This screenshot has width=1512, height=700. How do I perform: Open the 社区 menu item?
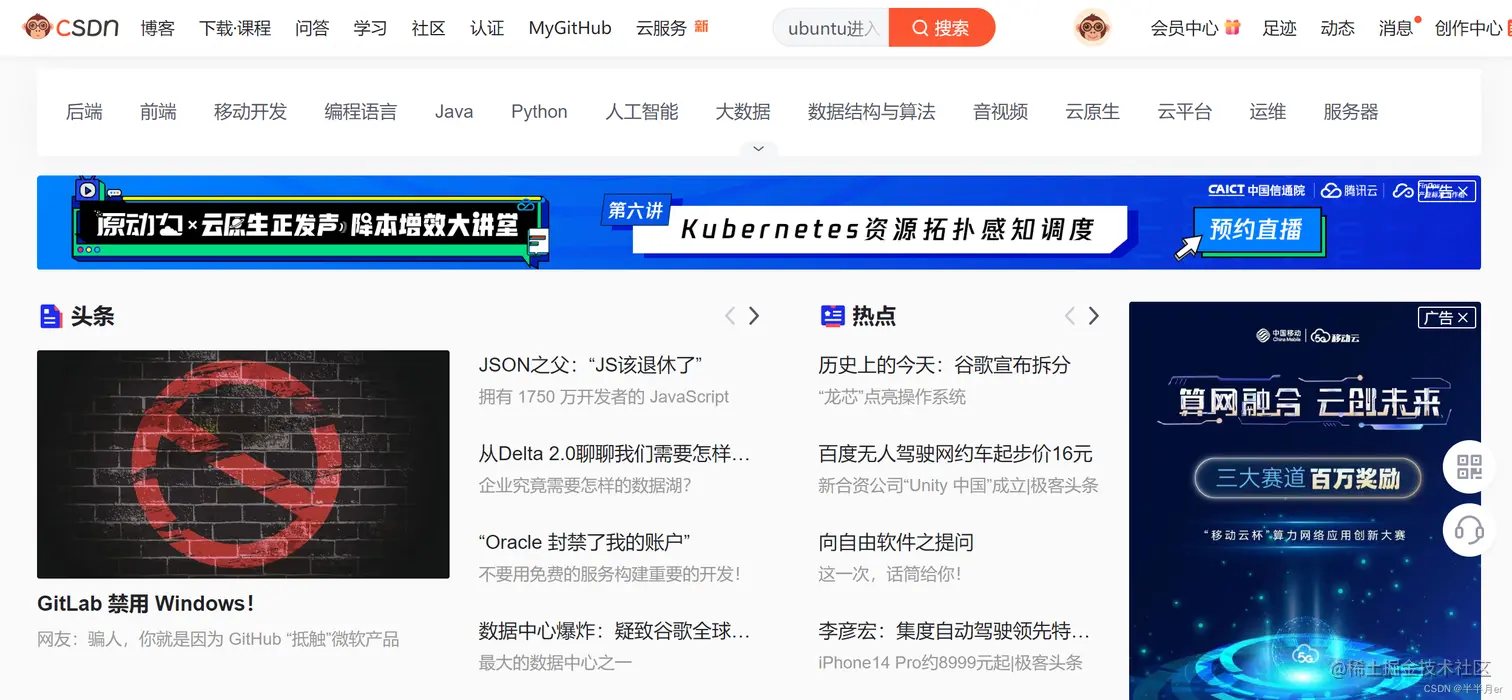(428, 28)
